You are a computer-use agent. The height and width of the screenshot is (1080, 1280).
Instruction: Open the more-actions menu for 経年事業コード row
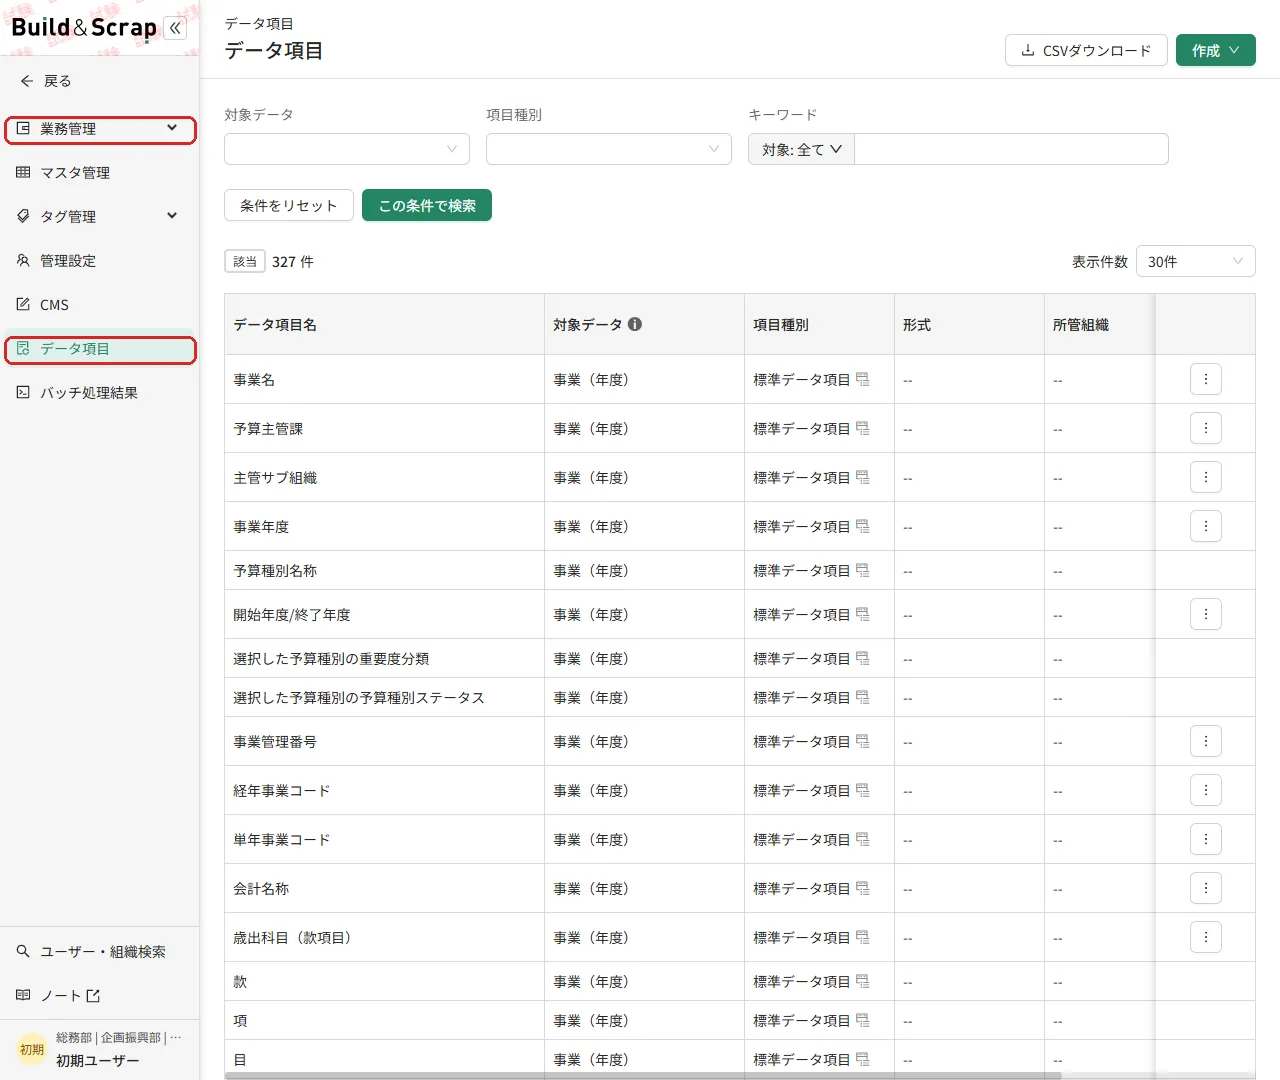click(1206, 790)
